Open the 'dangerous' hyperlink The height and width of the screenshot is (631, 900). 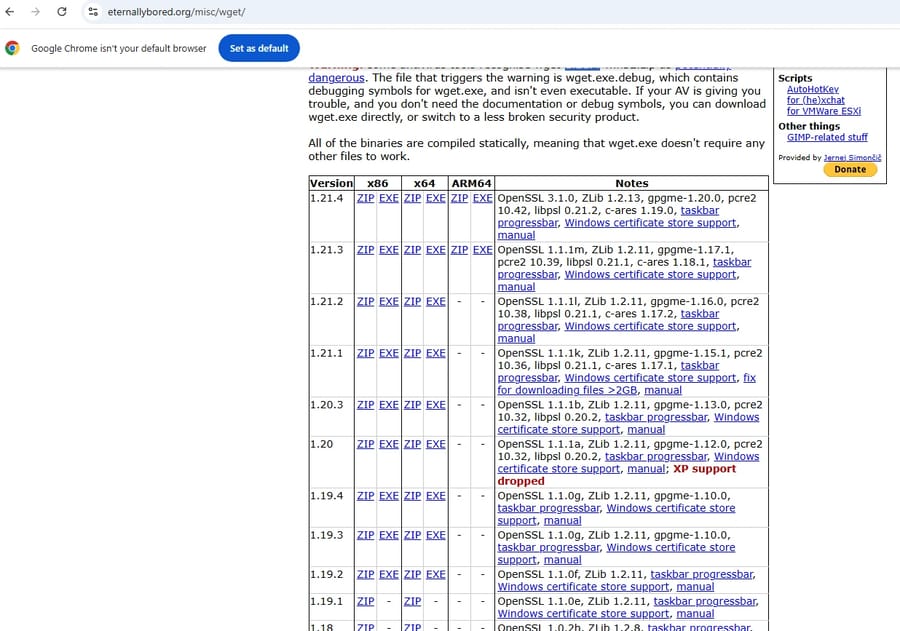(336, 78)
